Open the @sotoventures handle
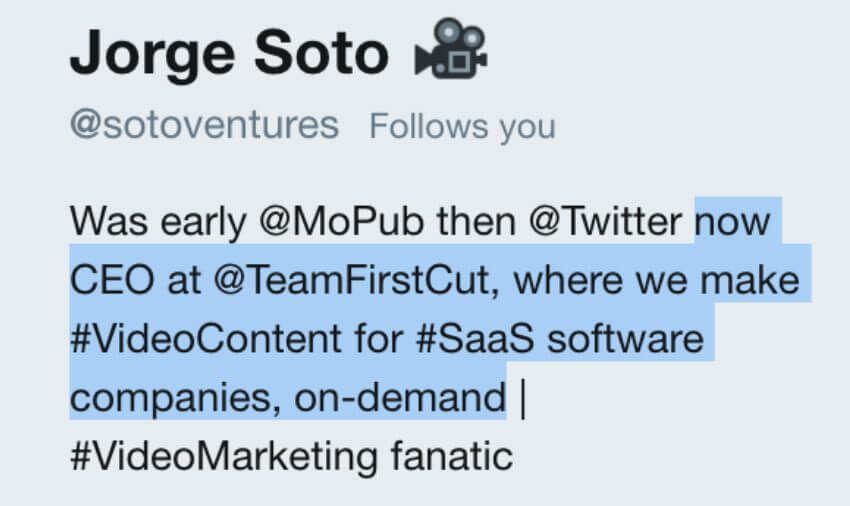The width and height of the screenshot is (850, 506). pyautogui.click(x=204, y=126)
